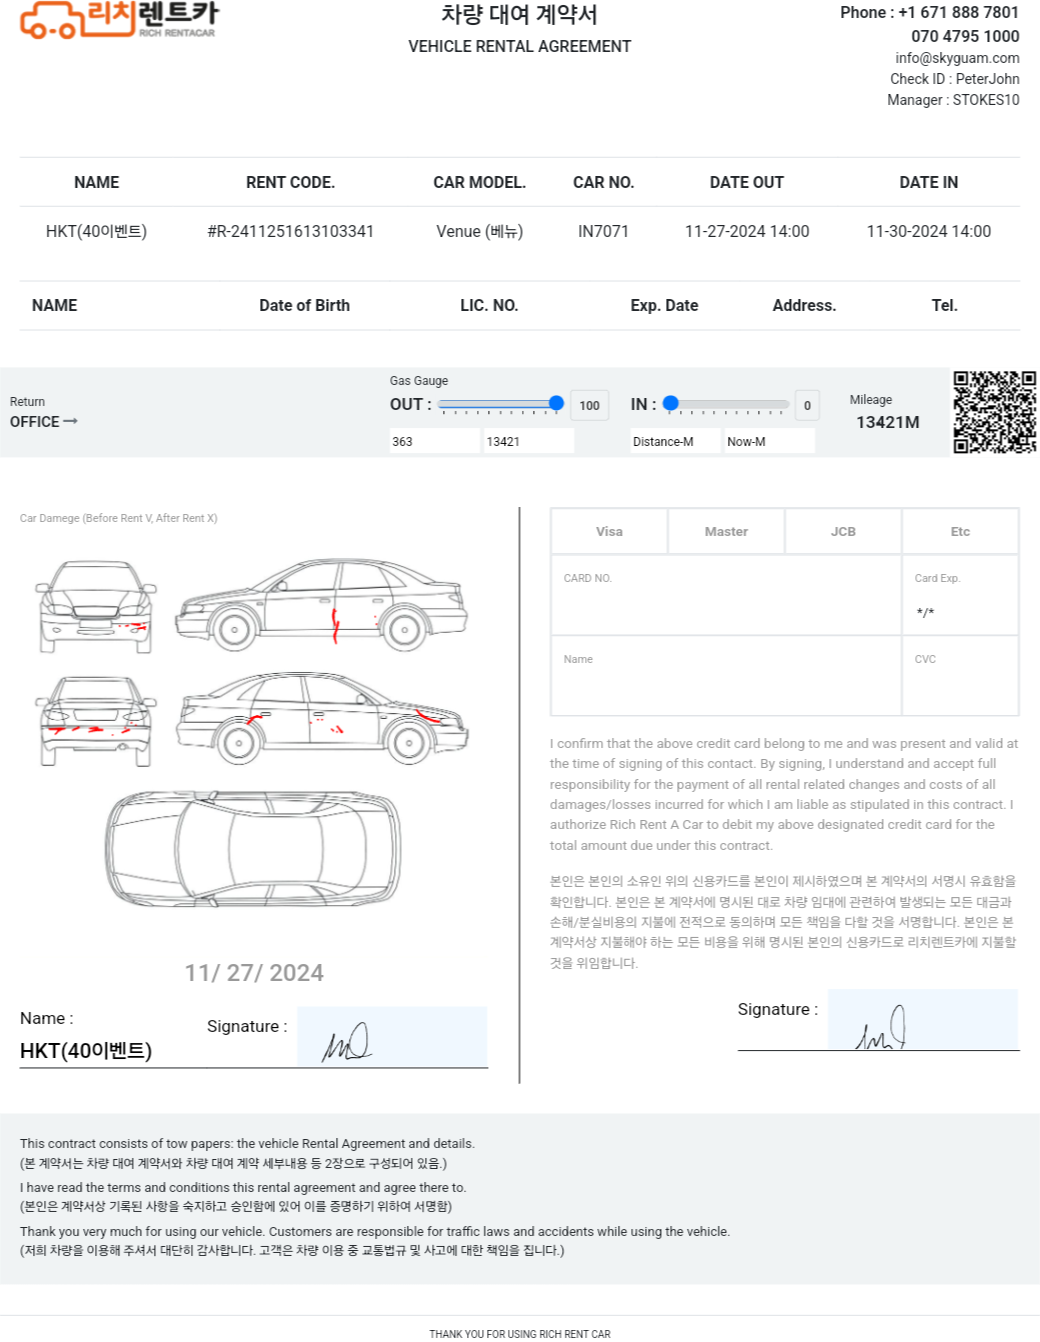The image size is (1040, 1342).
Task: Click the CVC field
Action: [x=960, y=676]
